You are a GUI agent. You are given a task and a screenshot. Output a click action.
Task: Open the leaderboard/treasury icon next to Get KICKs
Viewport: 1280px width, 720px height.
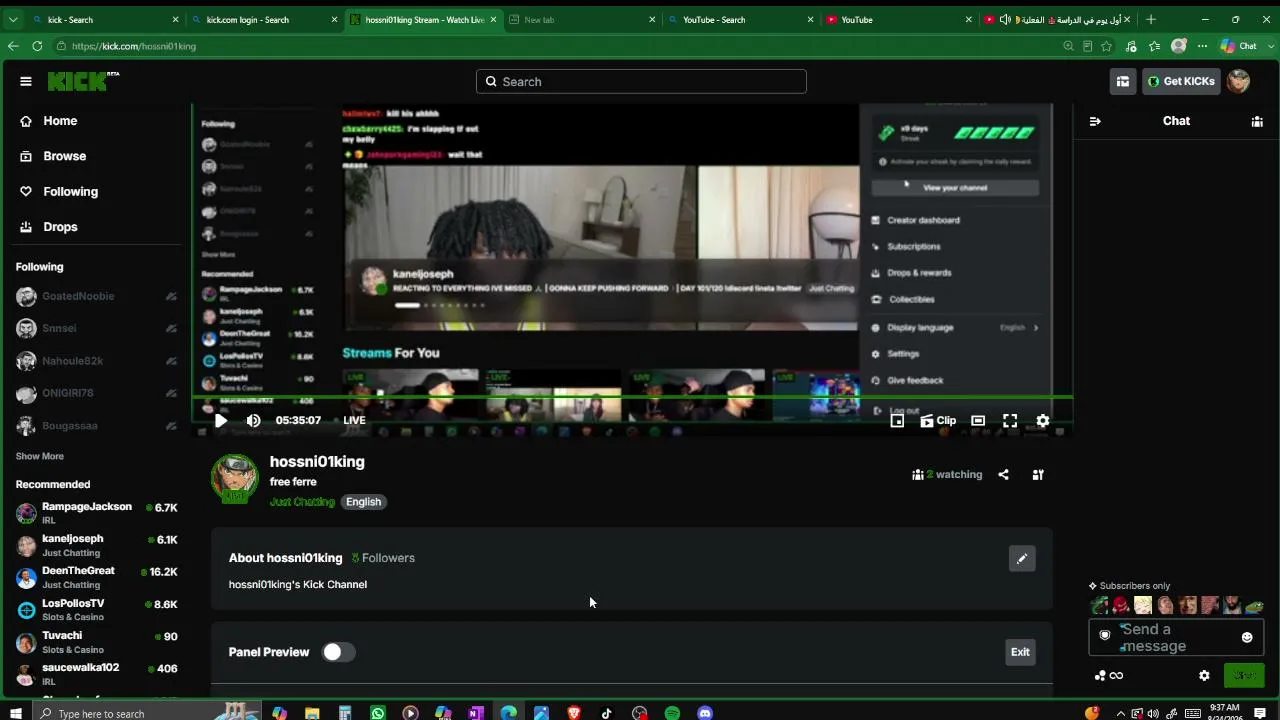[1123, 82]
